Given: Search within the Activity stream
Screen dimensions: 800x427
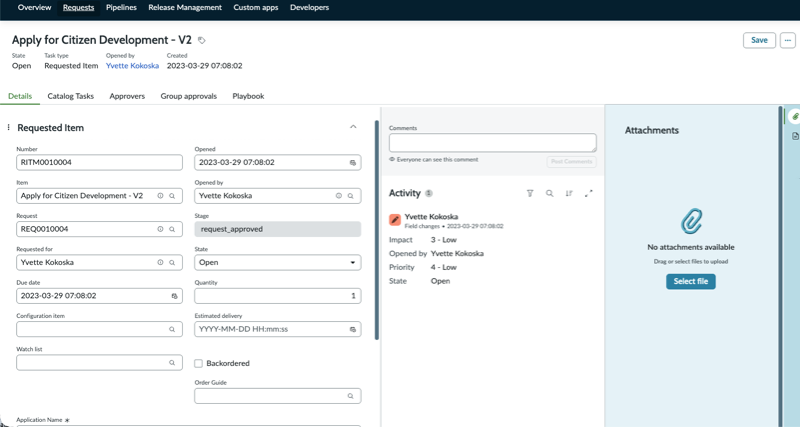Looking at the screenshot, I should tap(549, 193).
